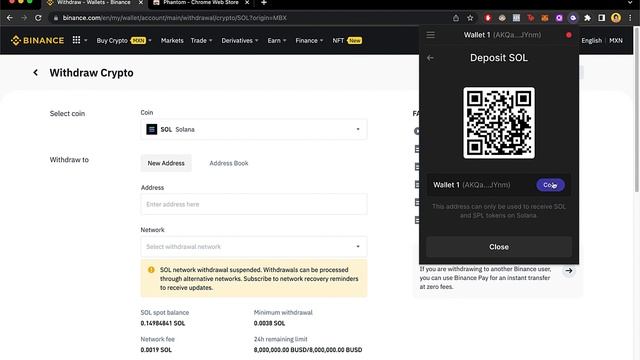Switch to the Withdraw Wallets Binance tab
The height and width of the screenshot is (360, 640).
tap(93, 3)
